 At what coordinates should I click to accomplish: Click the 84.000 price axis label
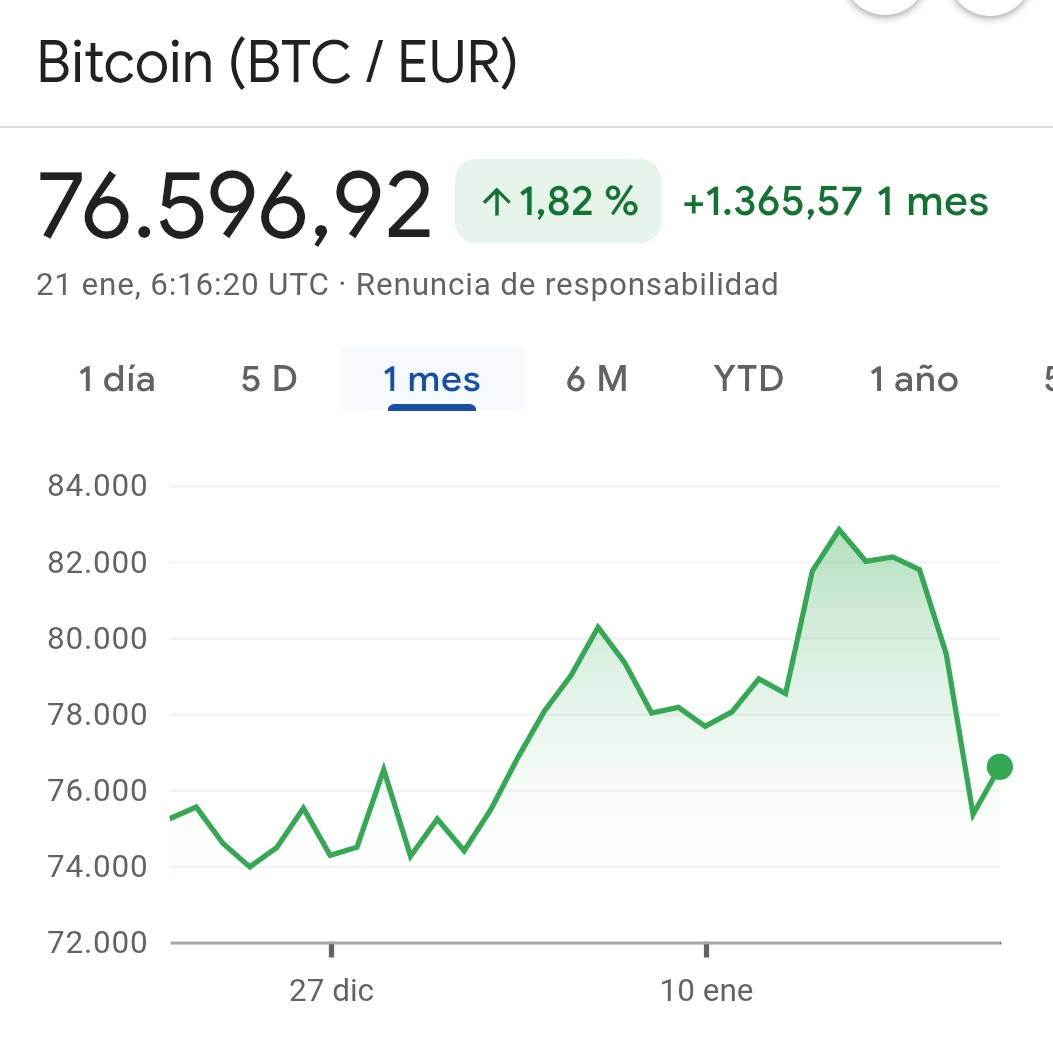[x=97, y=486]
